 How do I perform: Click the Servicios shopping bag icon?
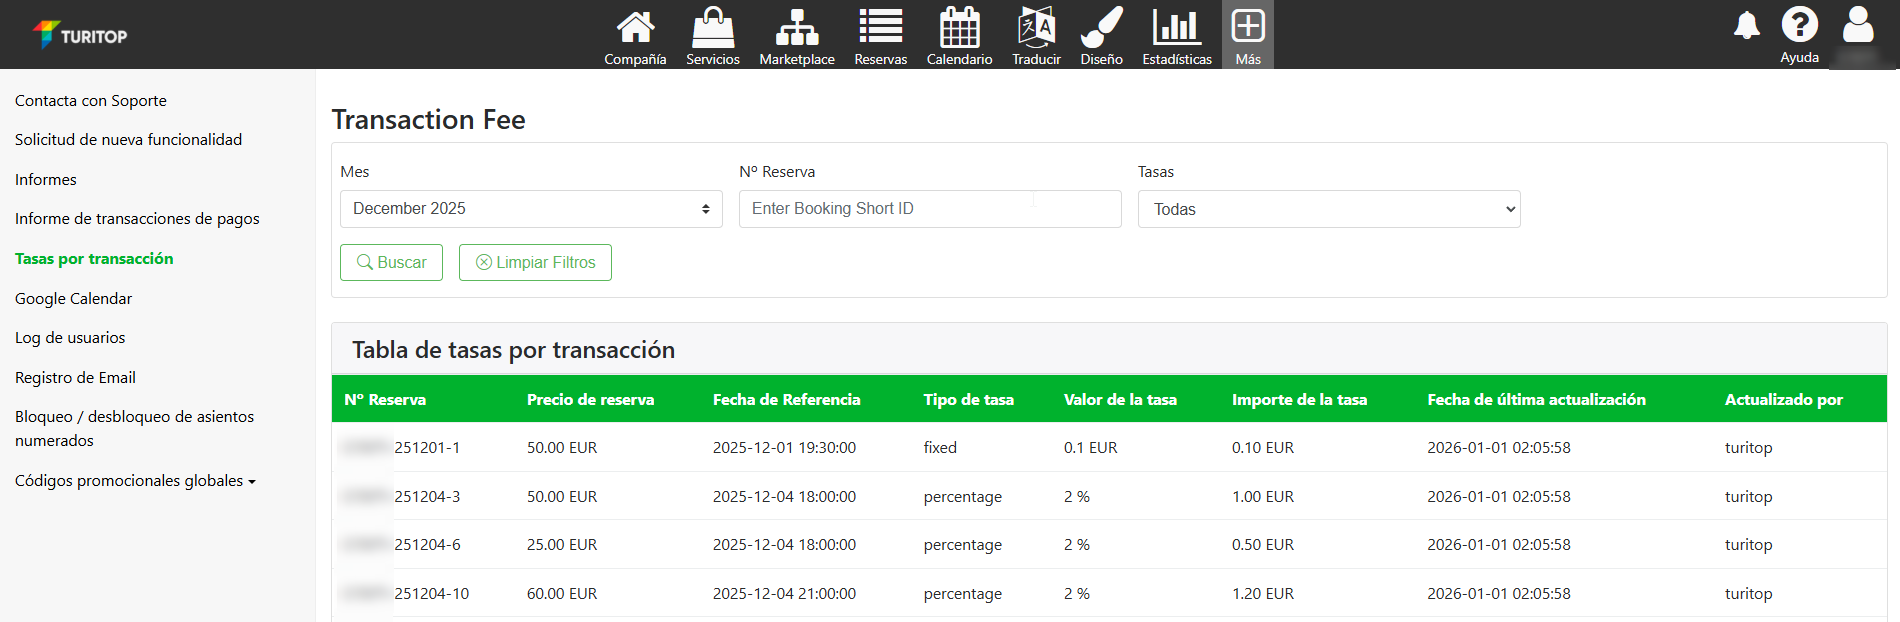pyautogui.click(x=712, y=28)
